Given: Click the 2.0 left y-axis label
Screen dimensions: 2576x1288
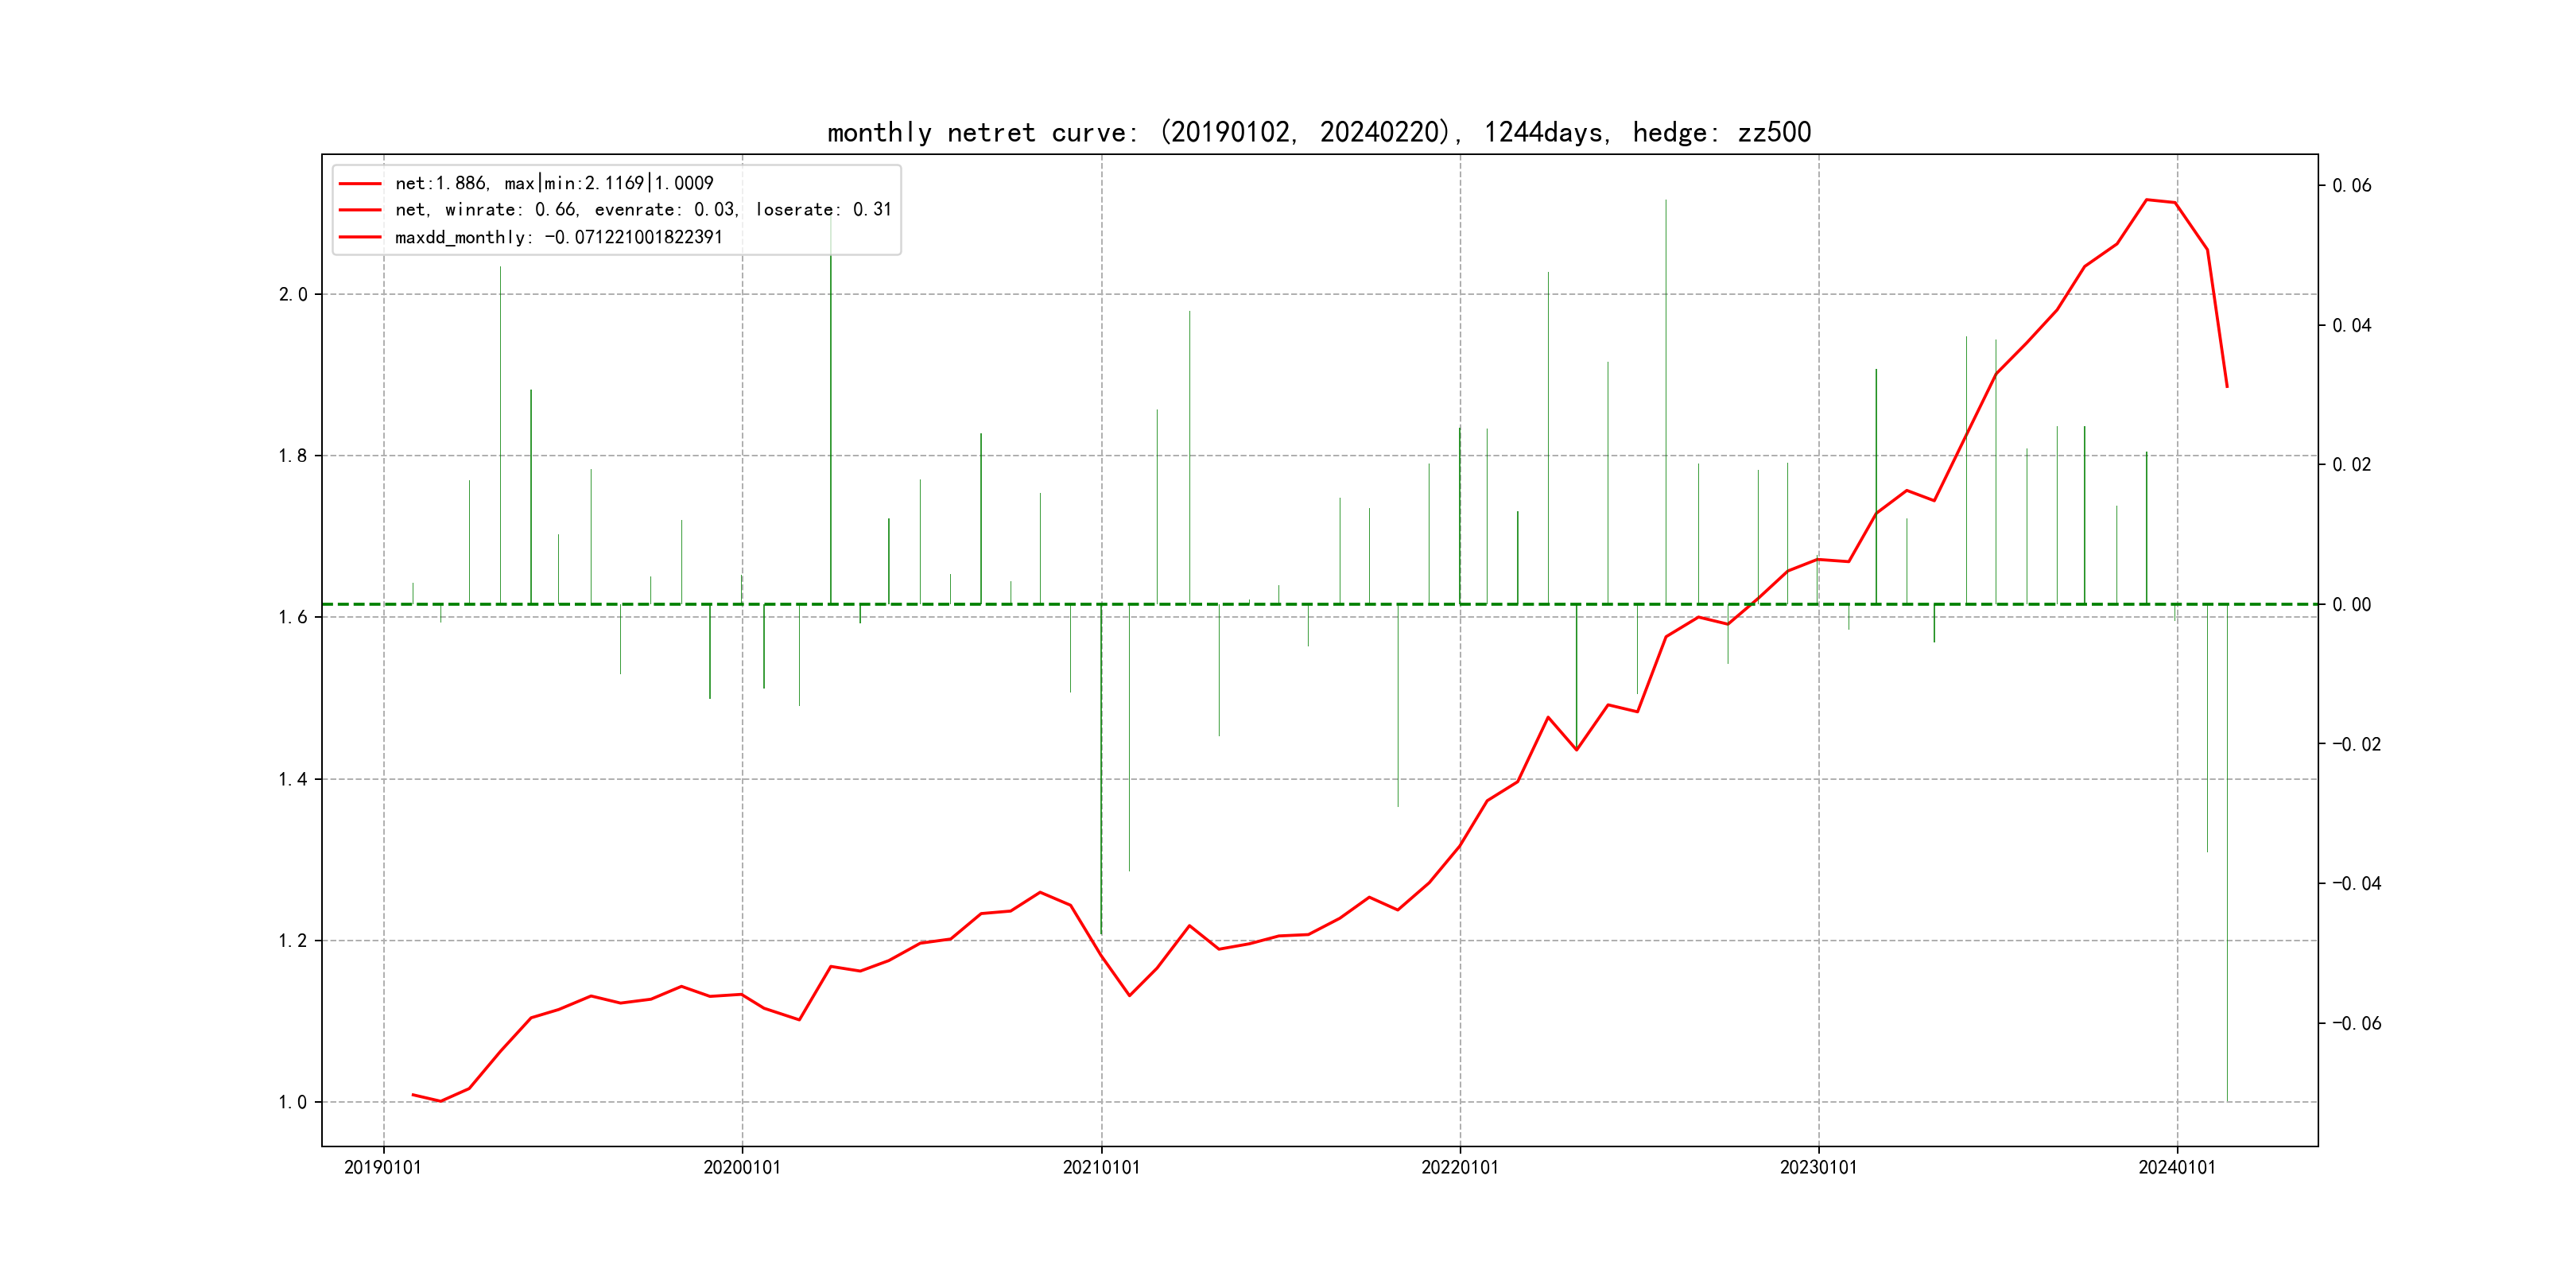Looking at the screenshot, I should coord(293,294).
